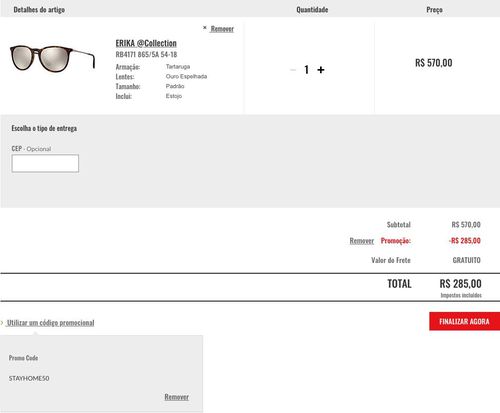Click the small x icon beside Remover
The height and width of the screenshot is (413, 500).
tap(205, 28)
